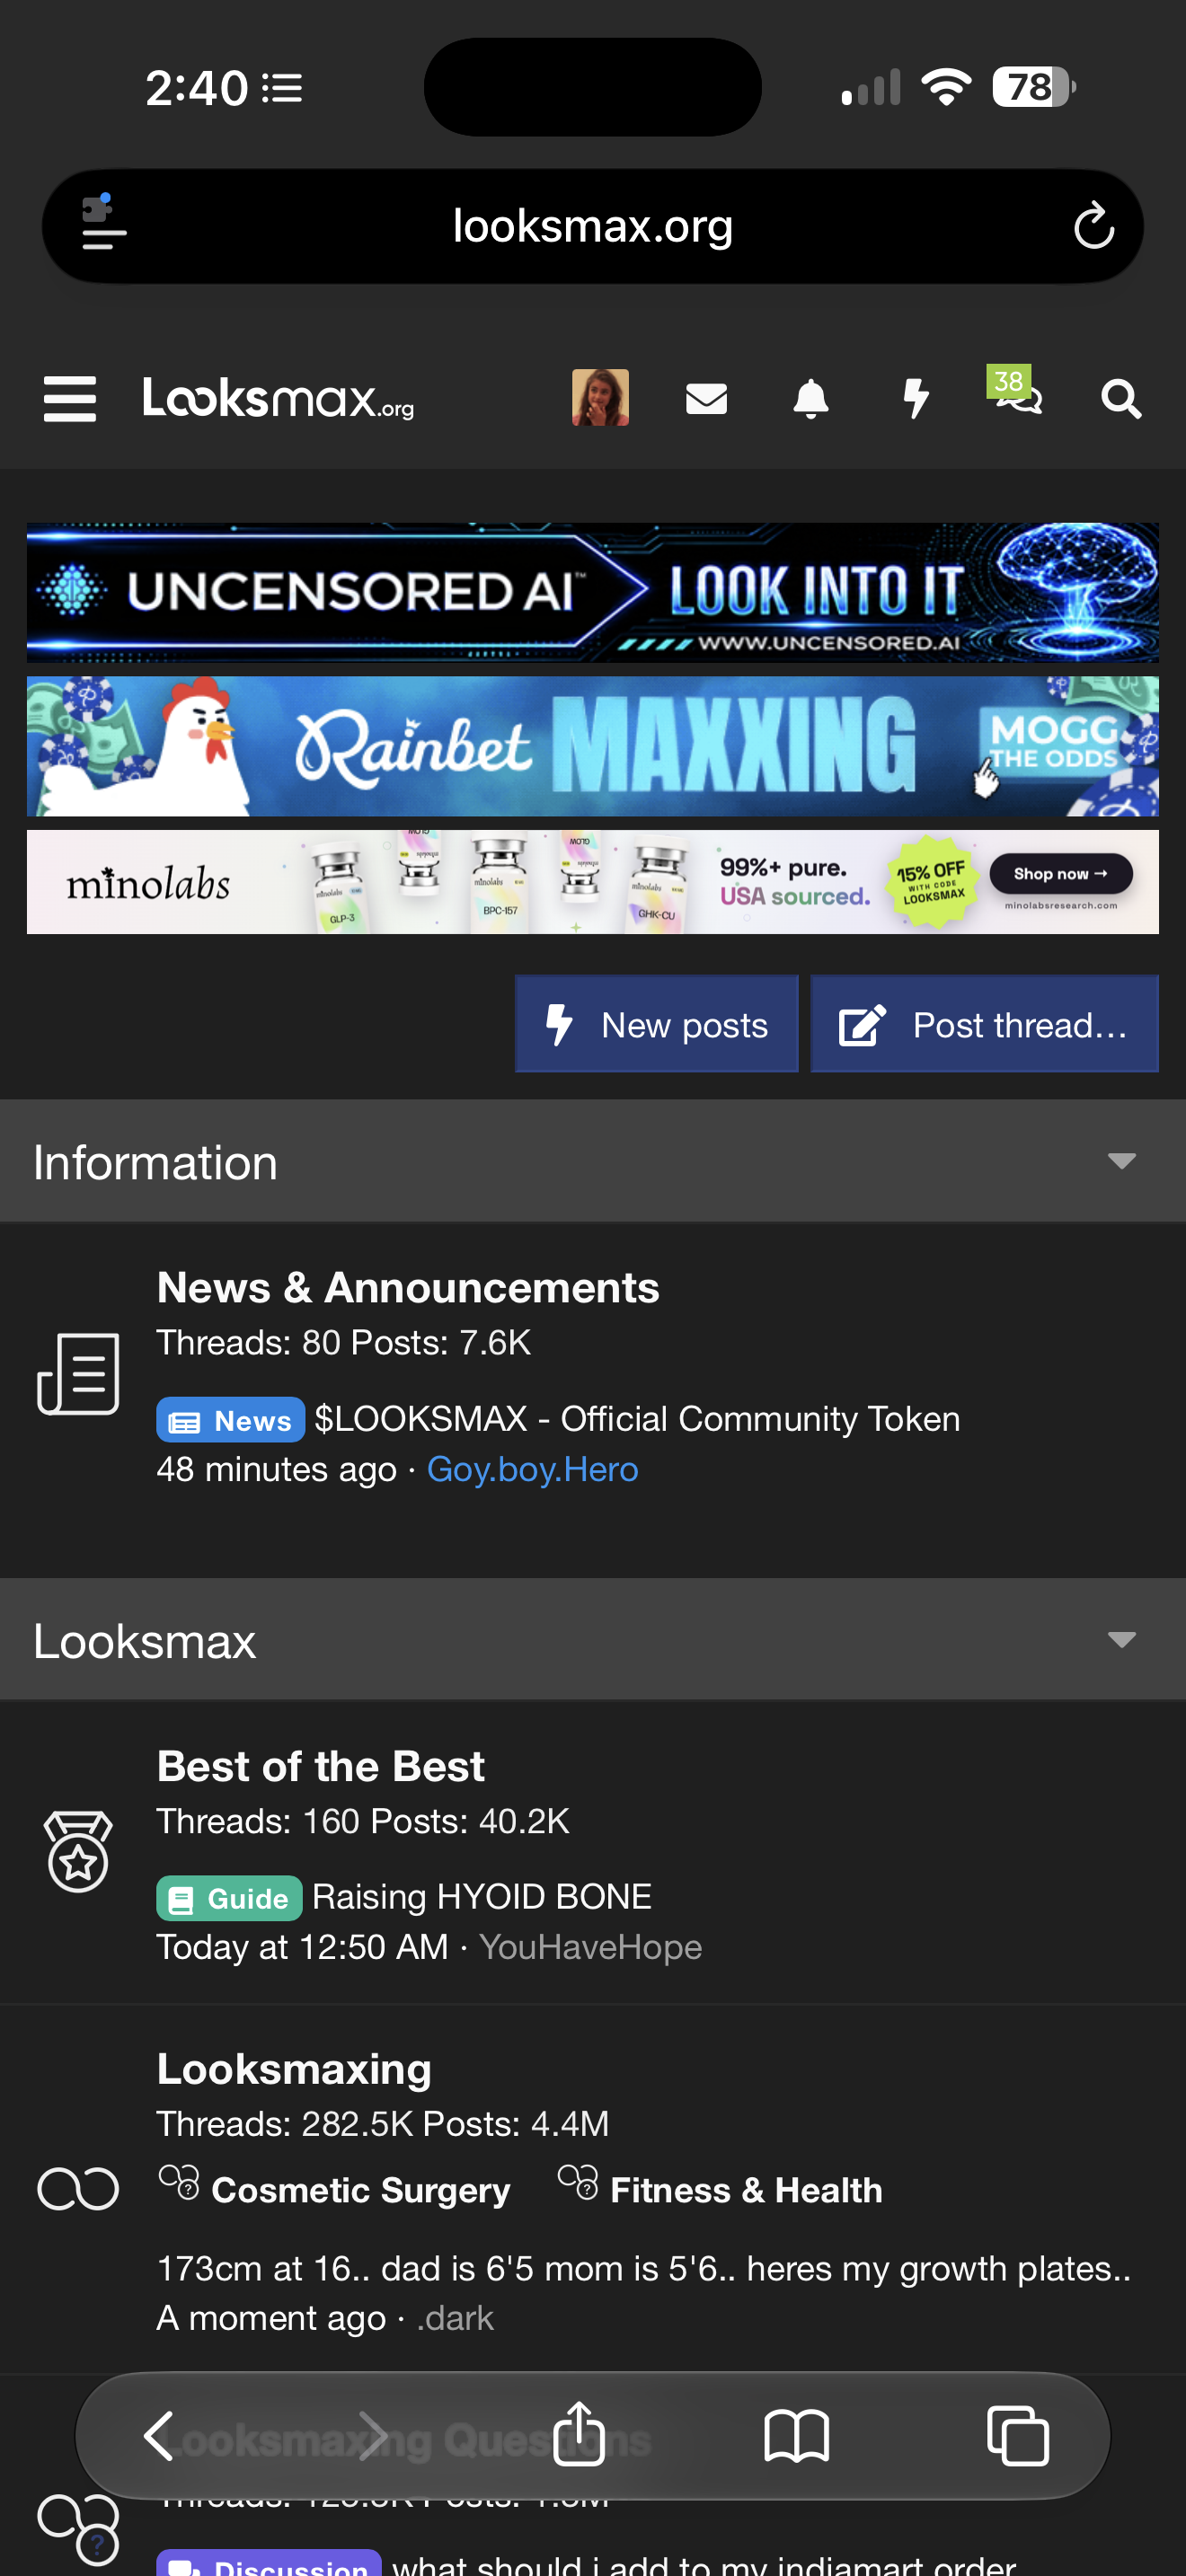
Task: Open the magnifying glass search icon
Action: pyautogui.click(x=1121, y=399)
